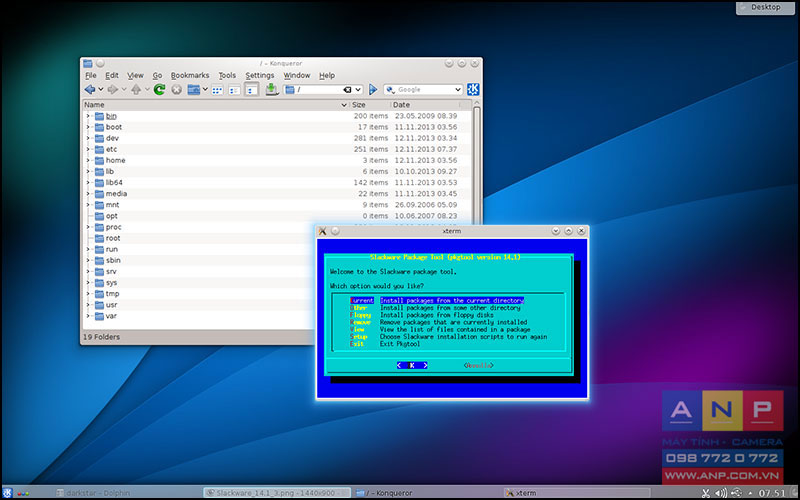Viewport: 800px width, 500px height.
Task: Click into the Google search field
Action: point(424,90)
